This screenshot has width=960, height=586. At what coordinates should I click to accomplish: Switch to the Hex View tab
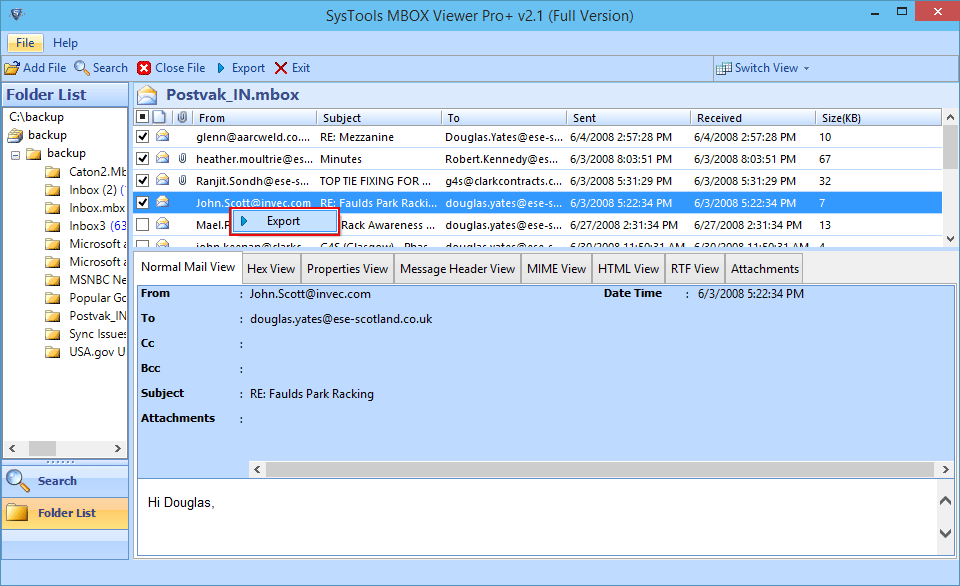coord(271,269)
